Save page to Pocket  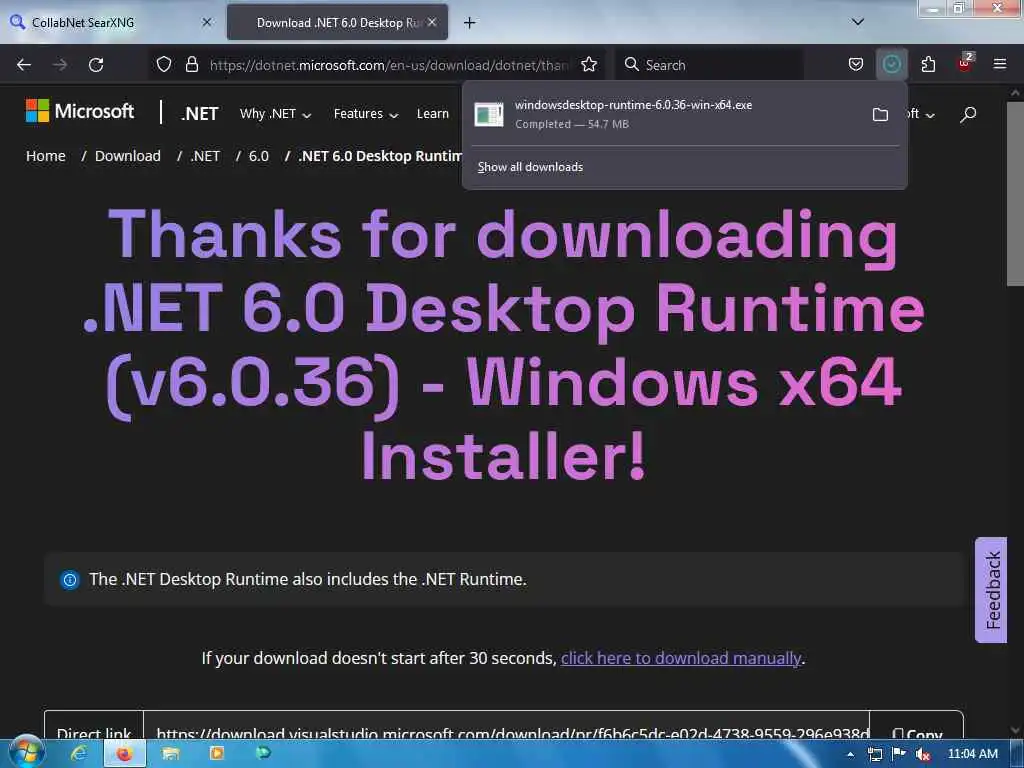(x=856, y=64)
